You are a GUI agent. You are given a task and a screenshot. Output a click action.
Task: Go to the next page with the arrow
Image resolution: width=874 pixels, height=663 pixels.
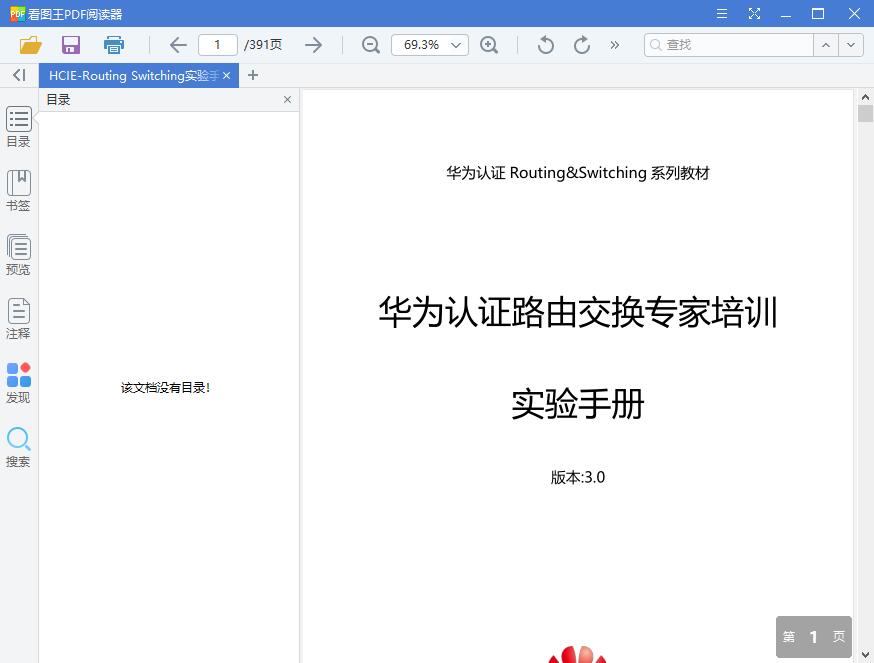tap(313, 45)
